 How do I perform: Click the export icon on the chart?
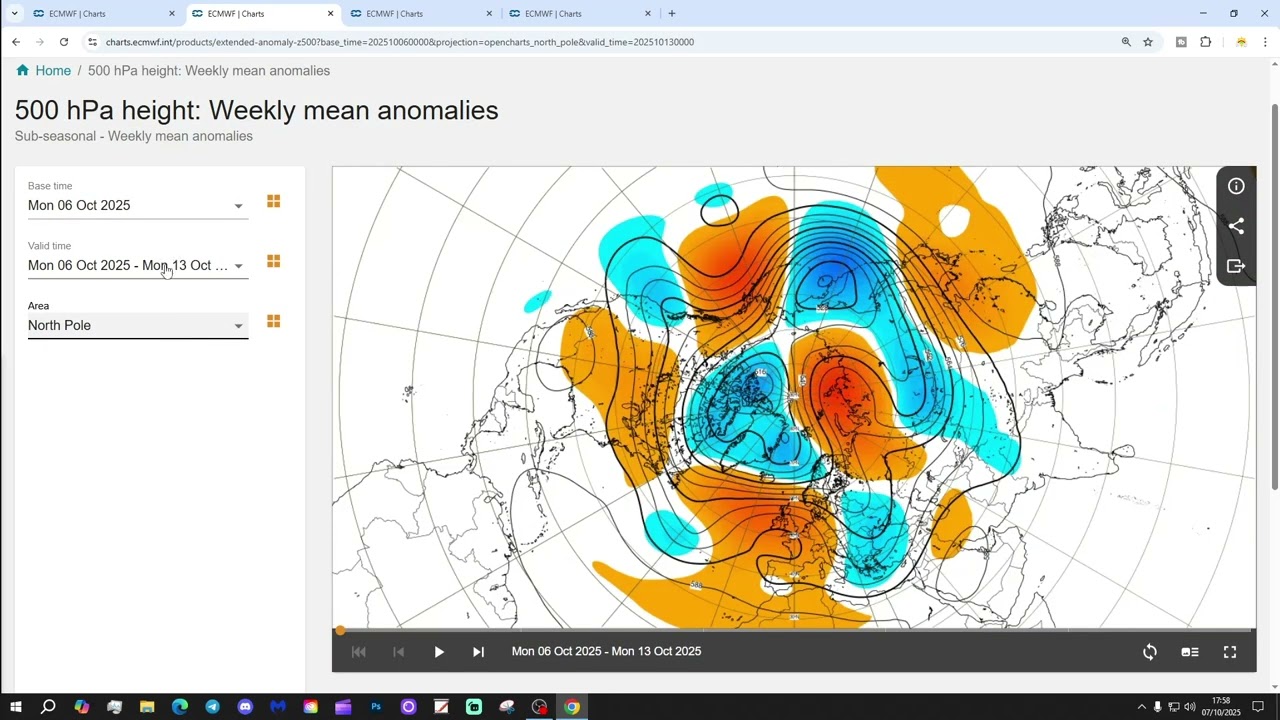pos(1236,266)
